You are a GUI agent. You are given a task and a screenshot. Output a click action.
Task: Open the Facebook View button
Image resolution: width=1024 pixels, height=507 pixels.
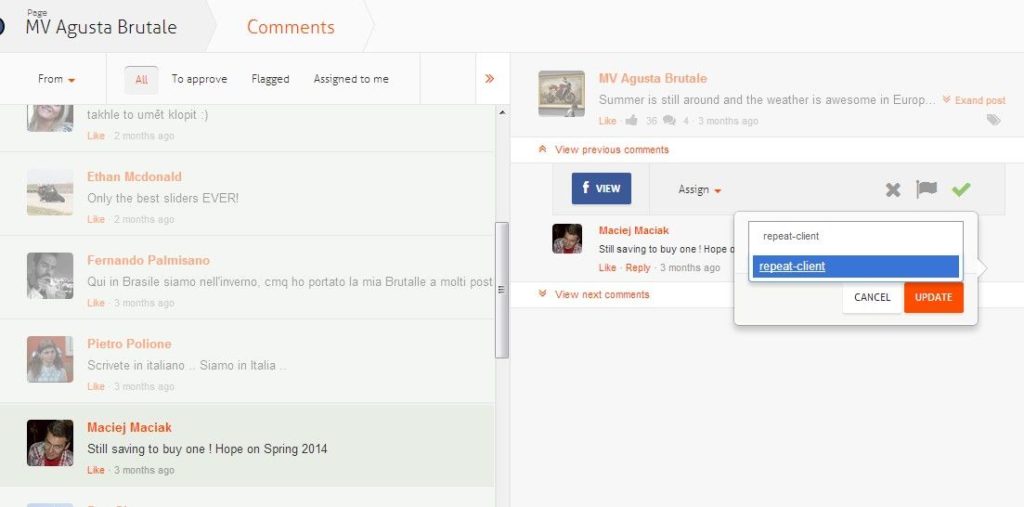[x=601, y=188]
